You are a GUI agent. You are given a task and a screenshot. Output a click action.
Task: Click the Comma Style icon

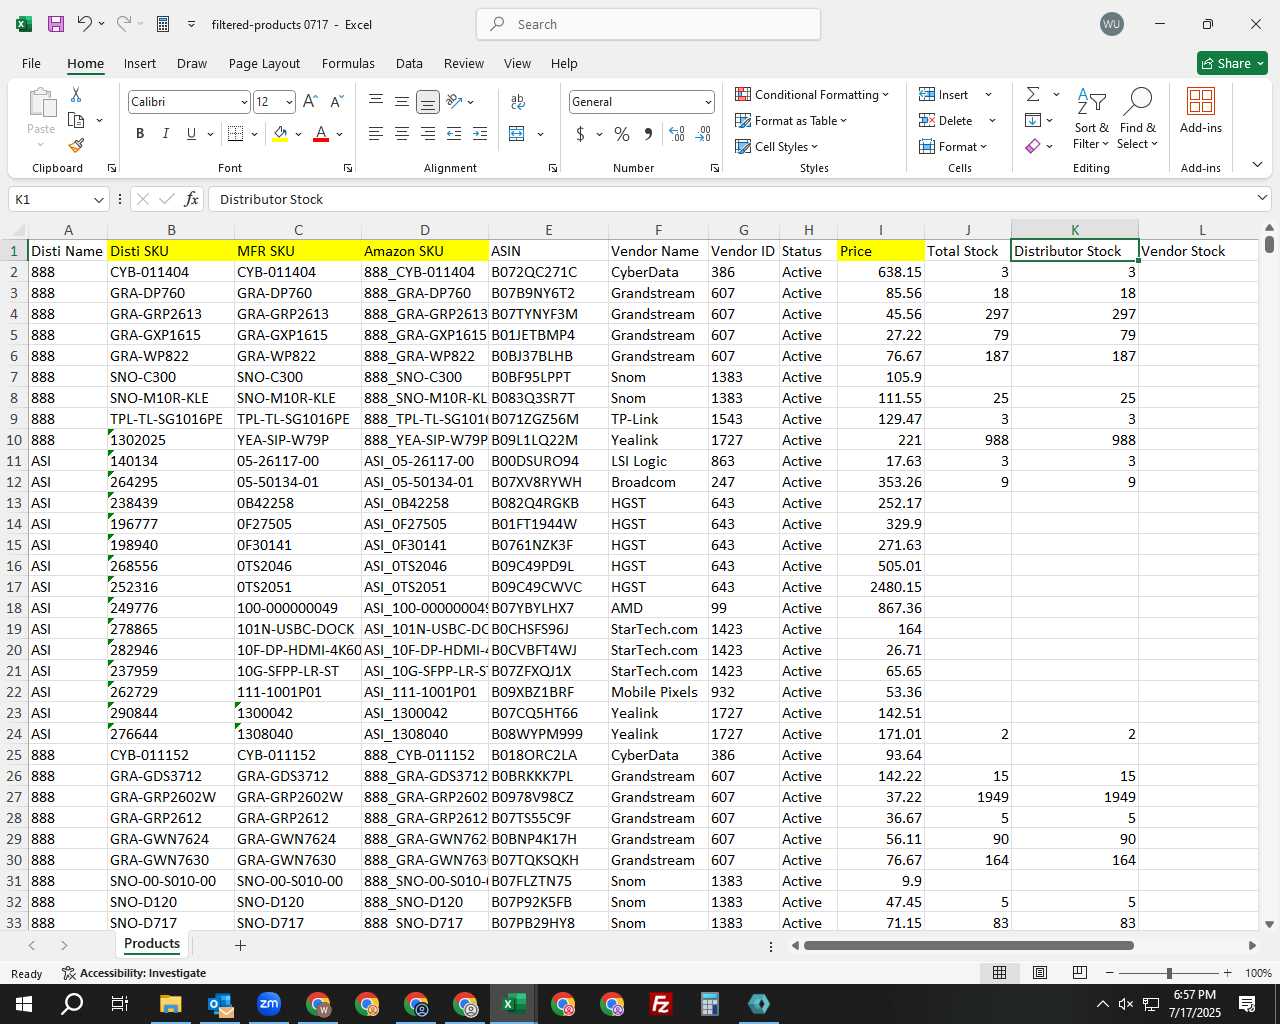(649, 134)
